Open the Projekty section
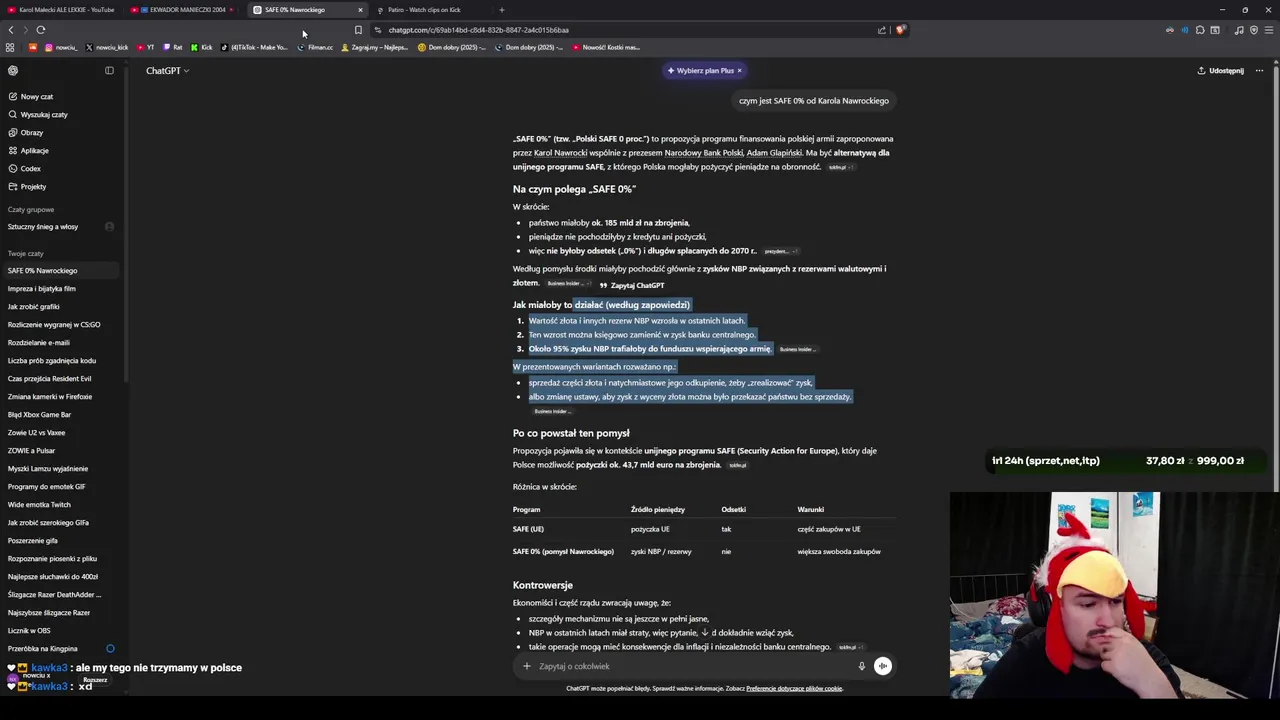Image resolution: width=1280 pixels, height=720 pixels. pyautogui.click(x=60, y=187)
